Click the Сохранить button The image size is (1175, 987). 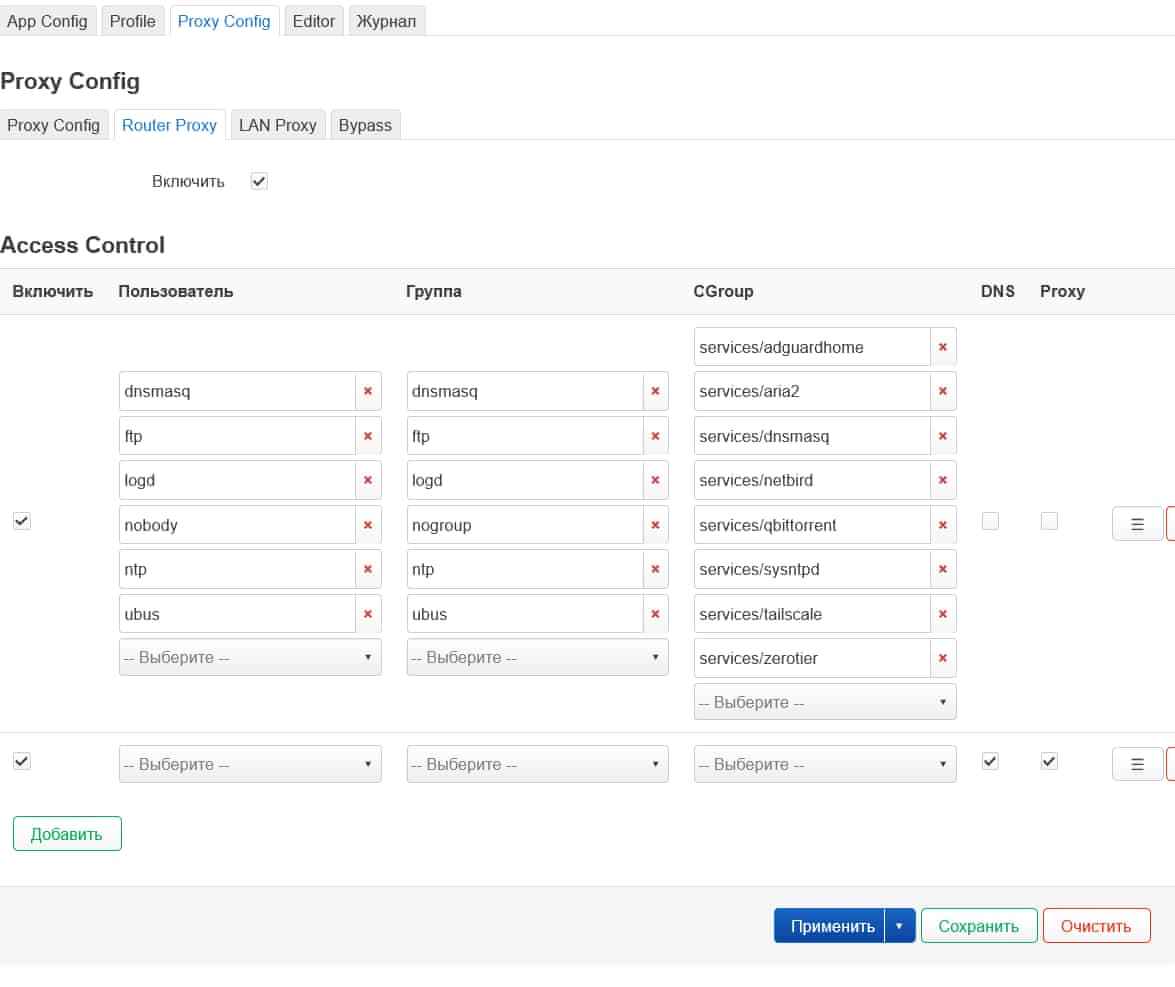(x=977, y=925)
